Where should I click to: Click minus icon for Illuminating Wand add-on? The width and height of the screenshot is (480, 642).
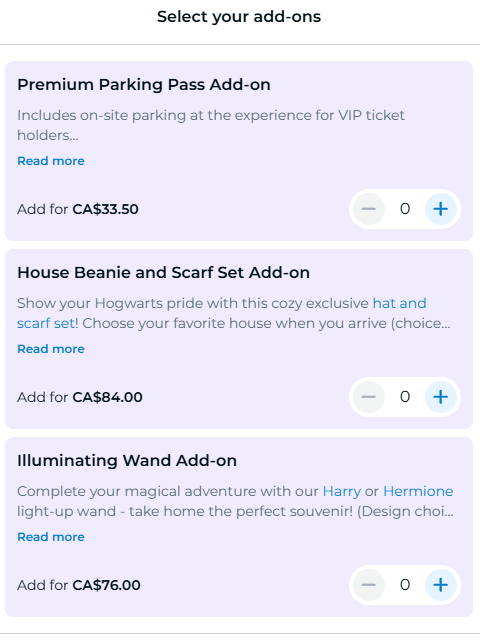point(369,585)
